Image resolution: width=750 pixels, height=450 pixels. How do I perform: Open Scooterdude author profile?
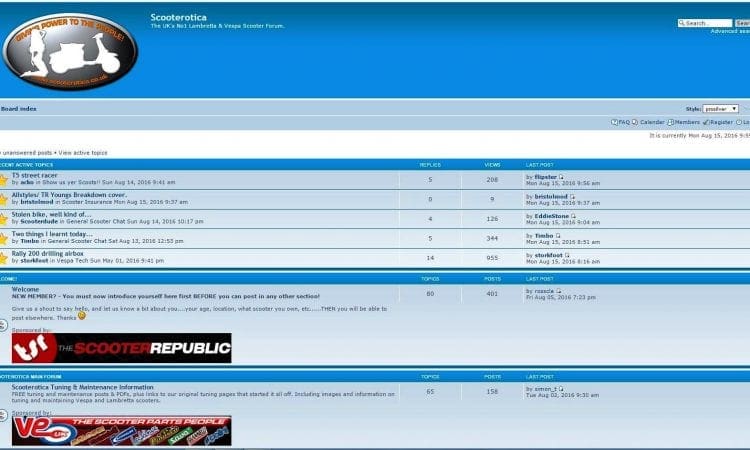tap(39, 221)
